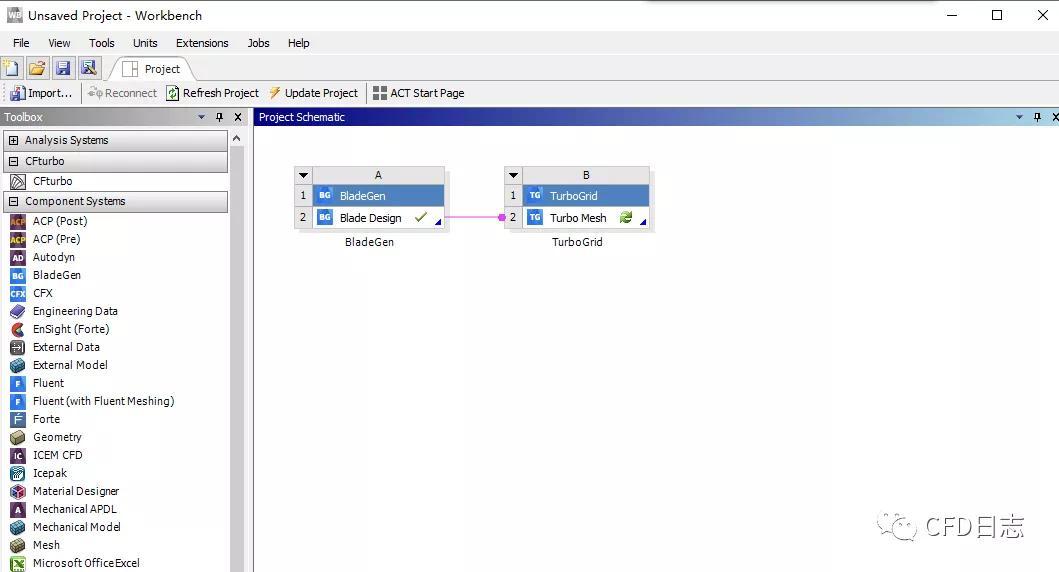Select the ACP (Post) component icon
The image size is (1059, 572).
[18, 221]
